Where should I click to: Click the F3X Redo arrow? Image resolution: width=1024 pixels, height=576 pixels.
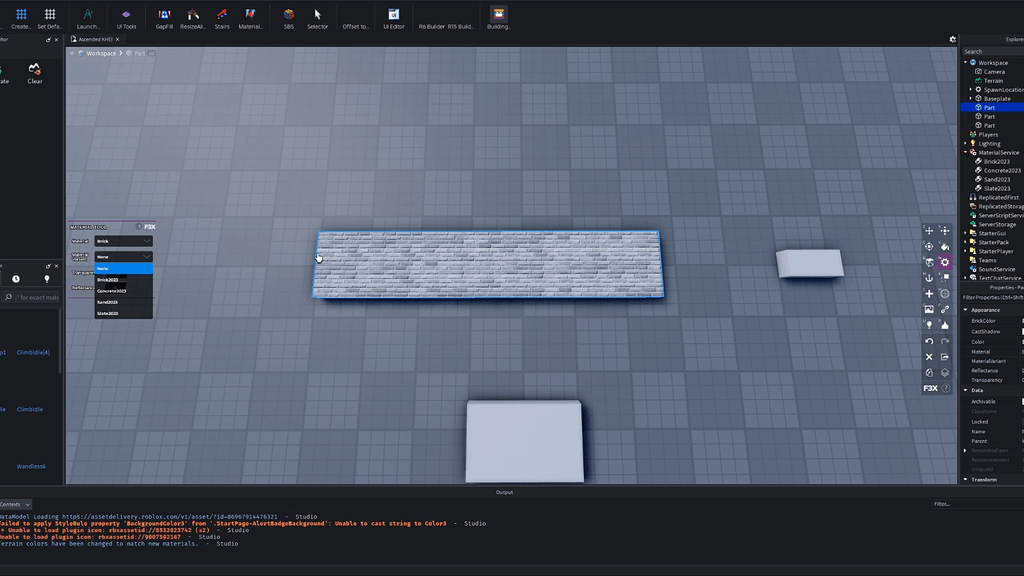(945, 341)
